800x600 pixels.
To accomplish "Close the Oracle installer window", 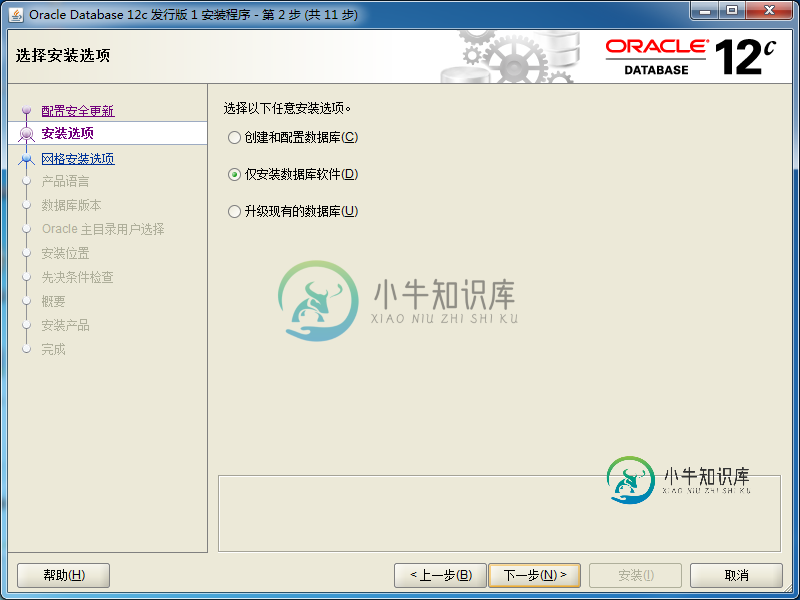I will pyautogui.click(x=769, y=11).
